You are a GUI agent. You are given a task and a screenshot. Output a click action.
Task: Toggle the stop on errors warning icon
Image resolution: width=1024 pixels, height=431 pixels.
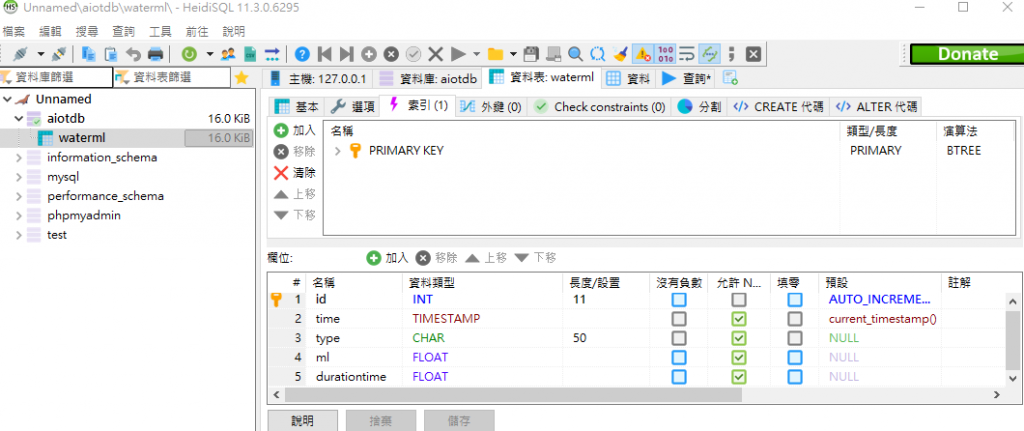point(643,54)
